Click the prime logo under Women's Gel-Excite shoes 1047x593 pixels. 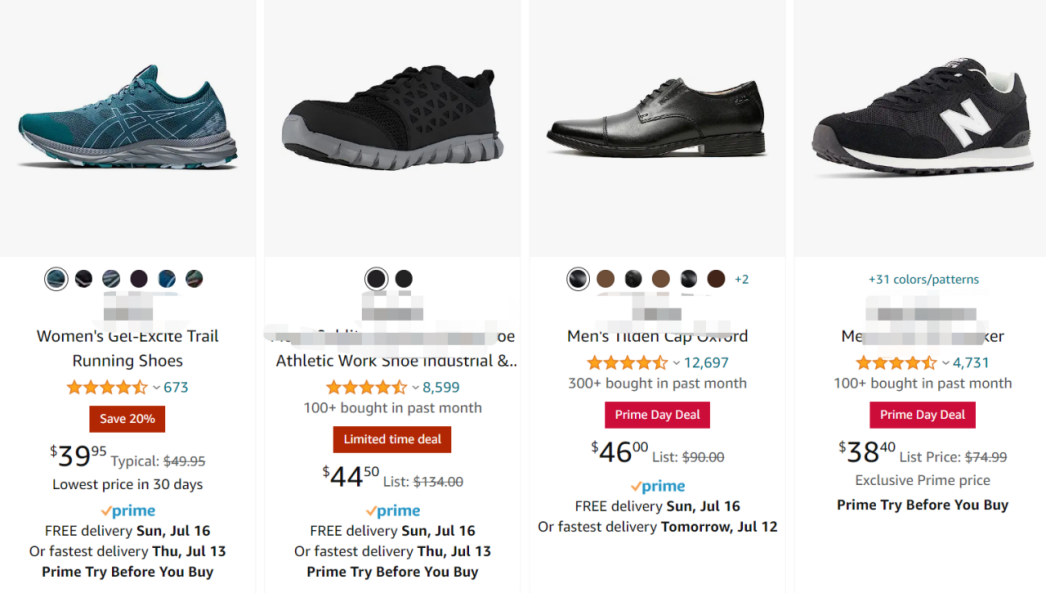click(127, 510)
